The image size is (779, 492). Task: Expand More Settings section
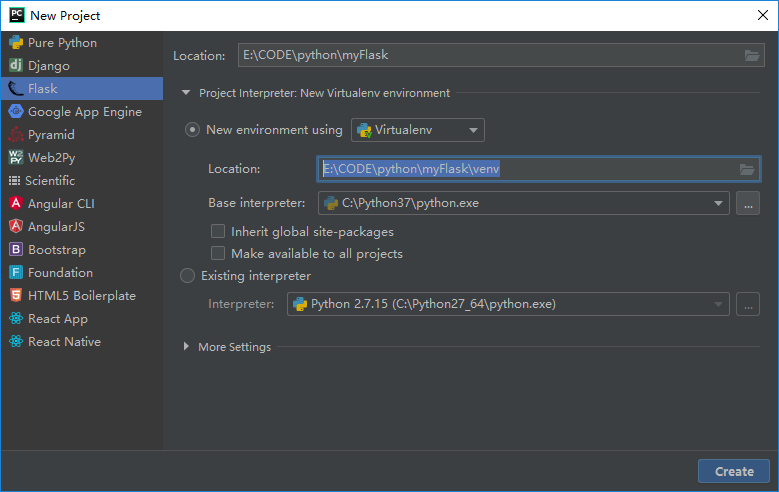pos(186,346)
